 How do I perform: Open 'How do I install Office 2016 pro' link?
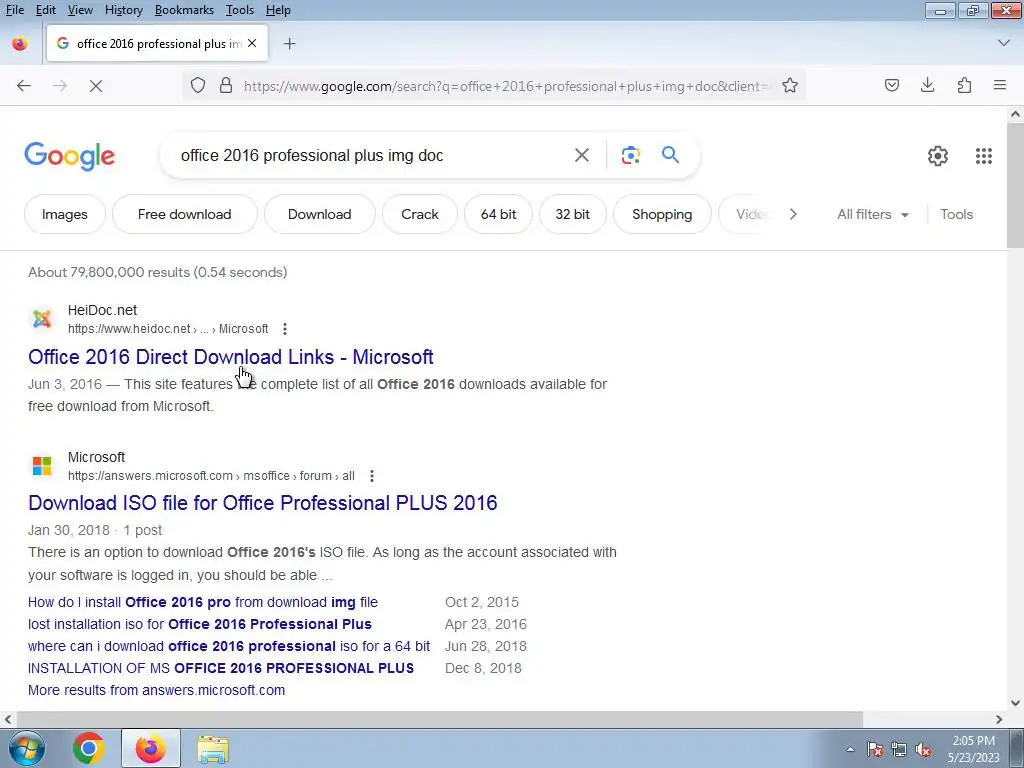pyautogui.click(x=203, y=602)
